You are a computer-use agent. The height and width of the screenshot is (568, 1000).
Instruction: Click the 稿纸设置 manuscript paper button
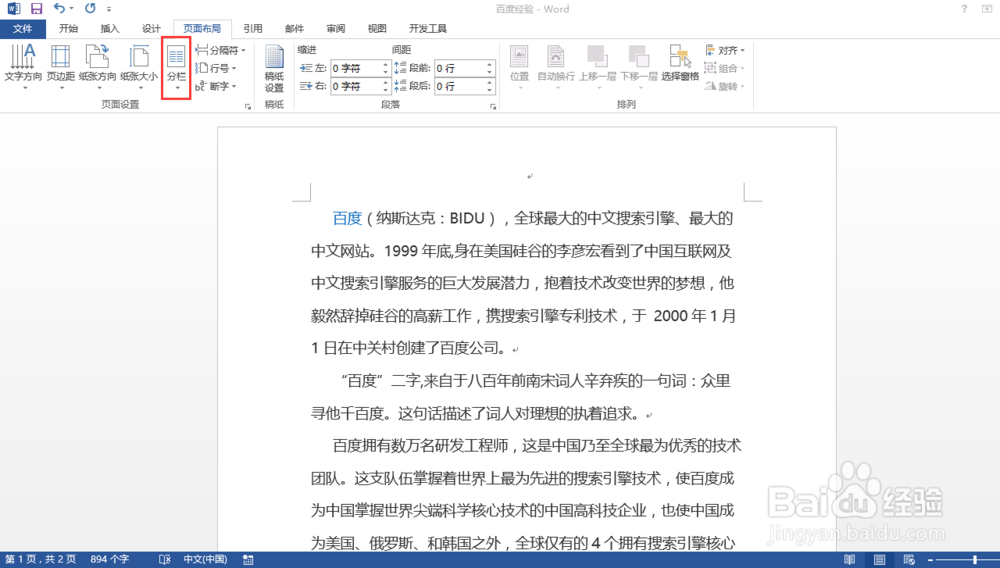274,69
